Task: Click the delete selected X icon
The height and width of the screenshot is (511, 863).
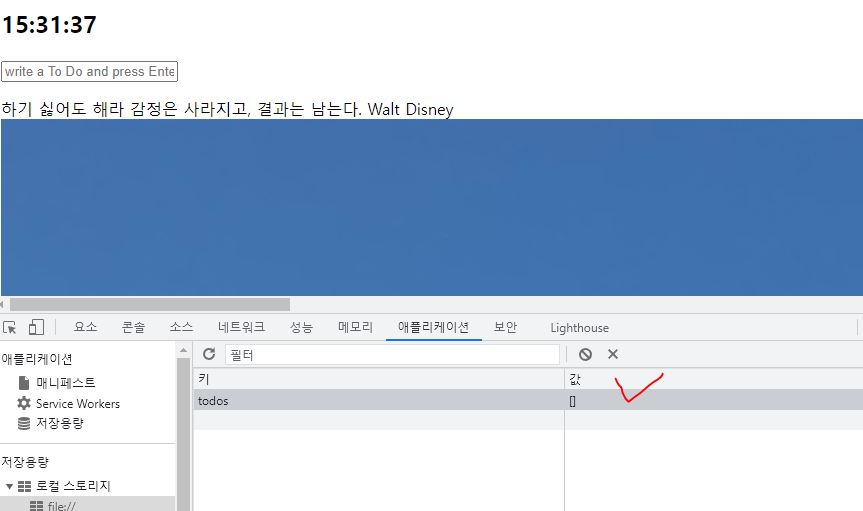Action: [x=613, y=354]
